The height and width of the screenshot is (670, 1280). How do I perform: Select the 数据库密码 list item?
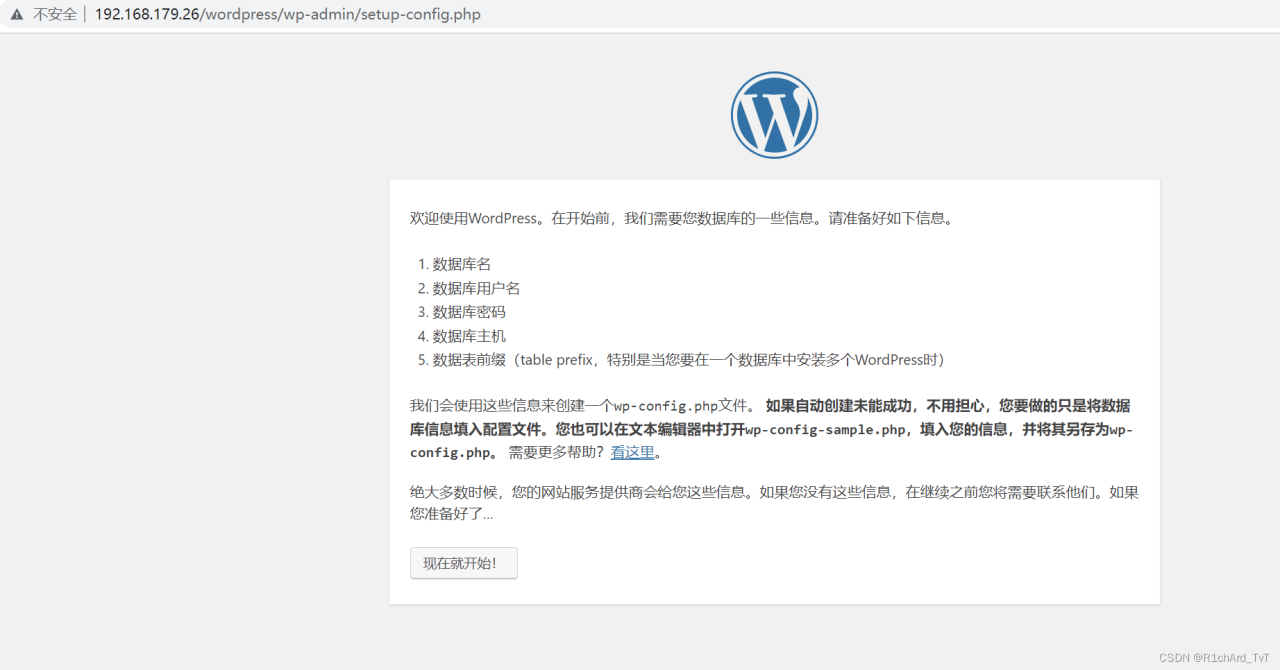[469, 312]
